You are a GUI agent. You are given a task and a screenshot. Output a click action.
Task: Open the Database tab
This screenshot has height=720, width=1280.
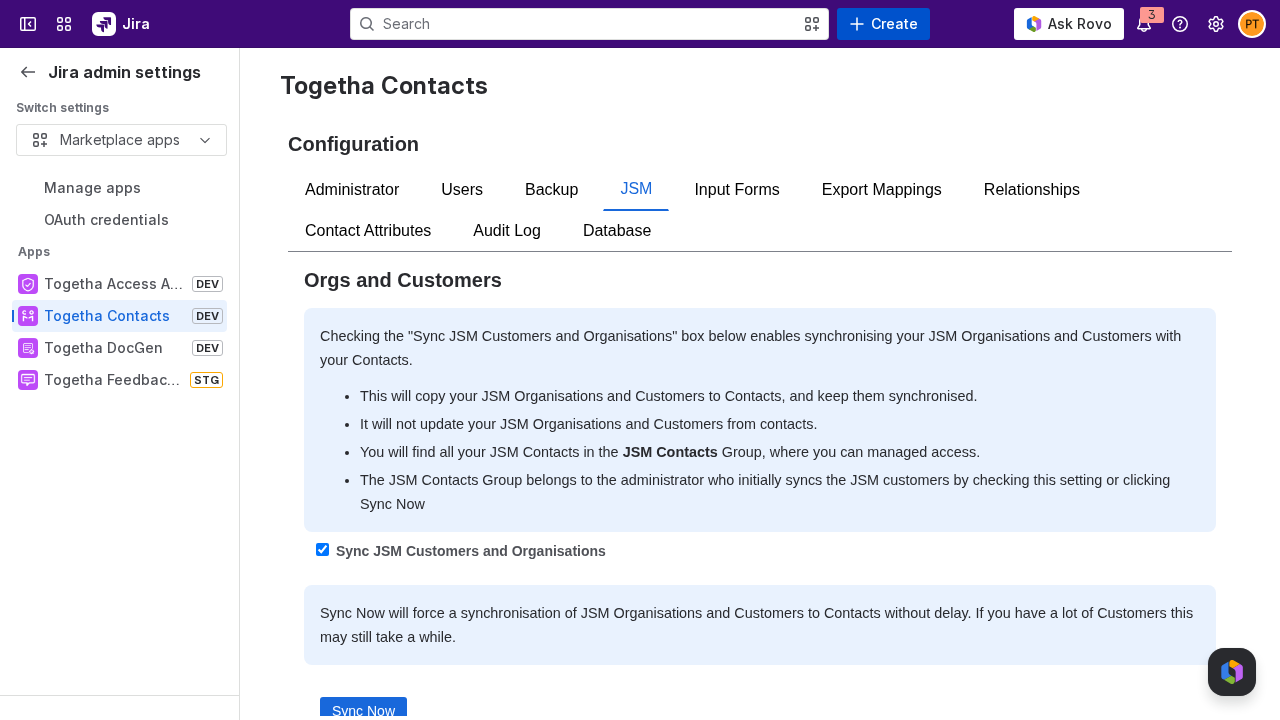tap(617, 231)
